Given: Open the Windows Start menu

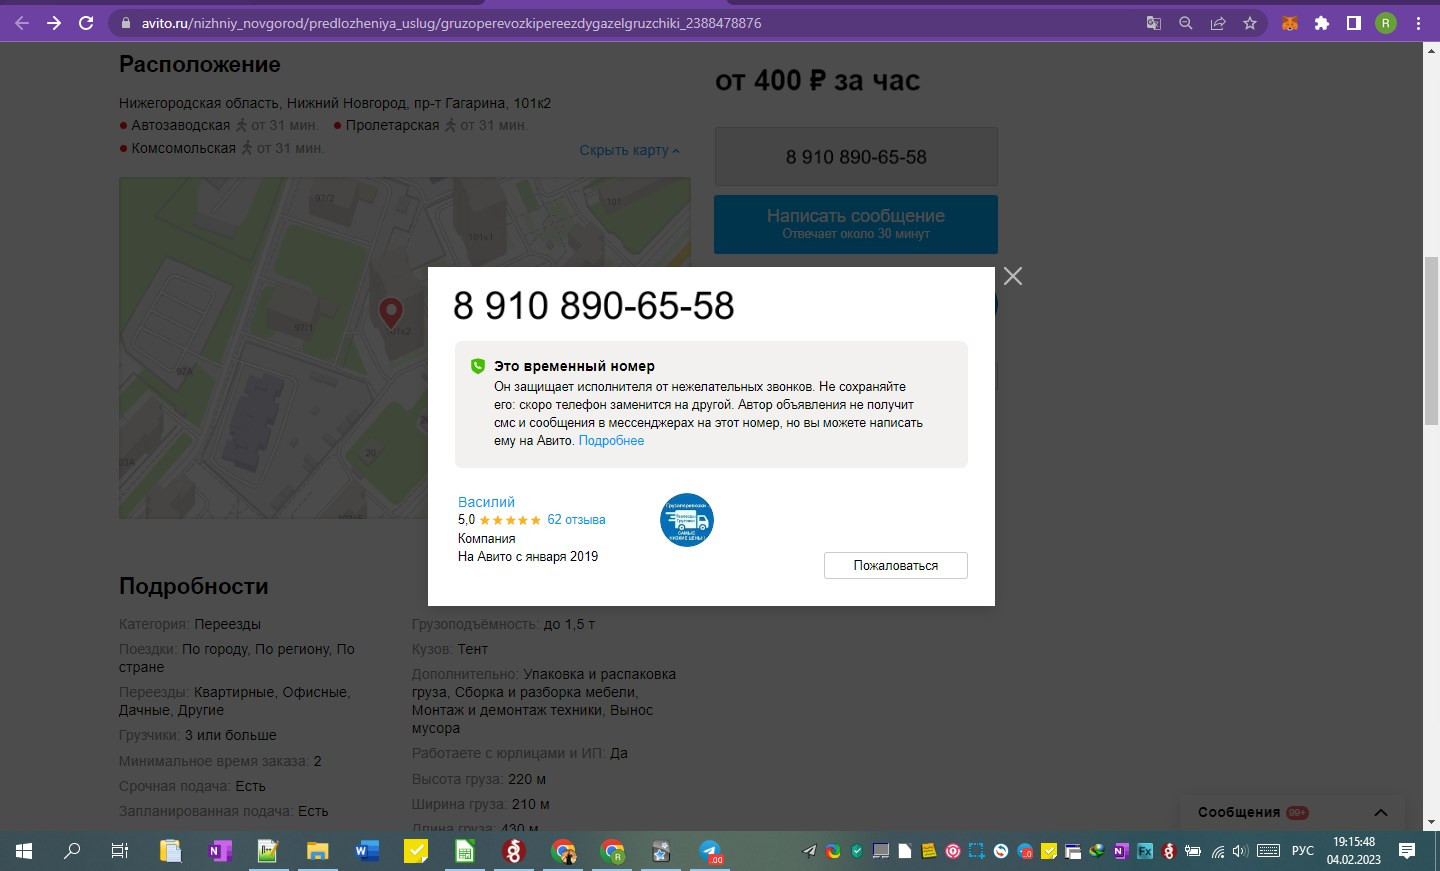Looking at the screenshot, I should 24,851.
